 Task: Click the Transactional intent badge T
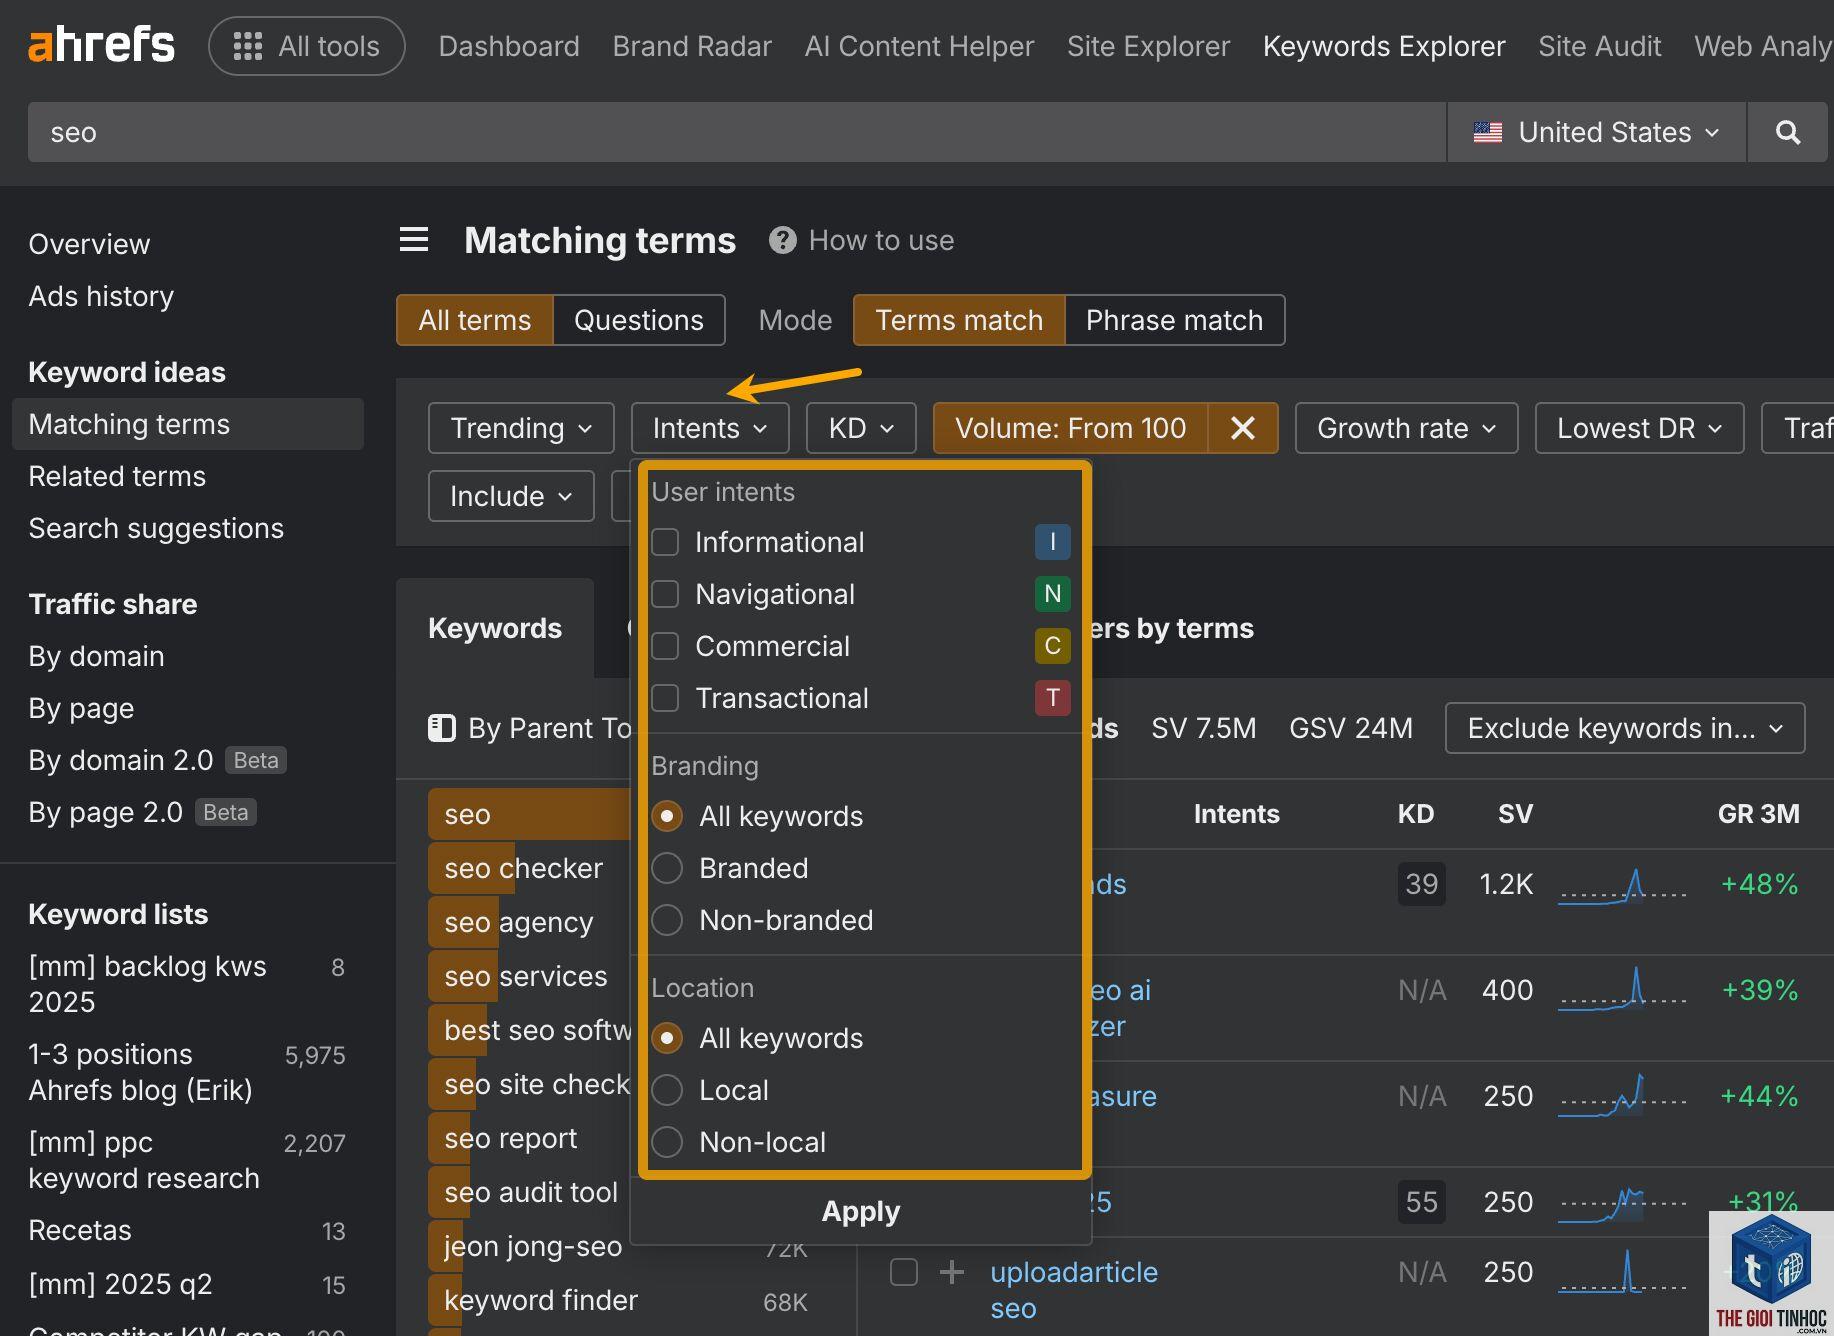[x=1052, y=698]
